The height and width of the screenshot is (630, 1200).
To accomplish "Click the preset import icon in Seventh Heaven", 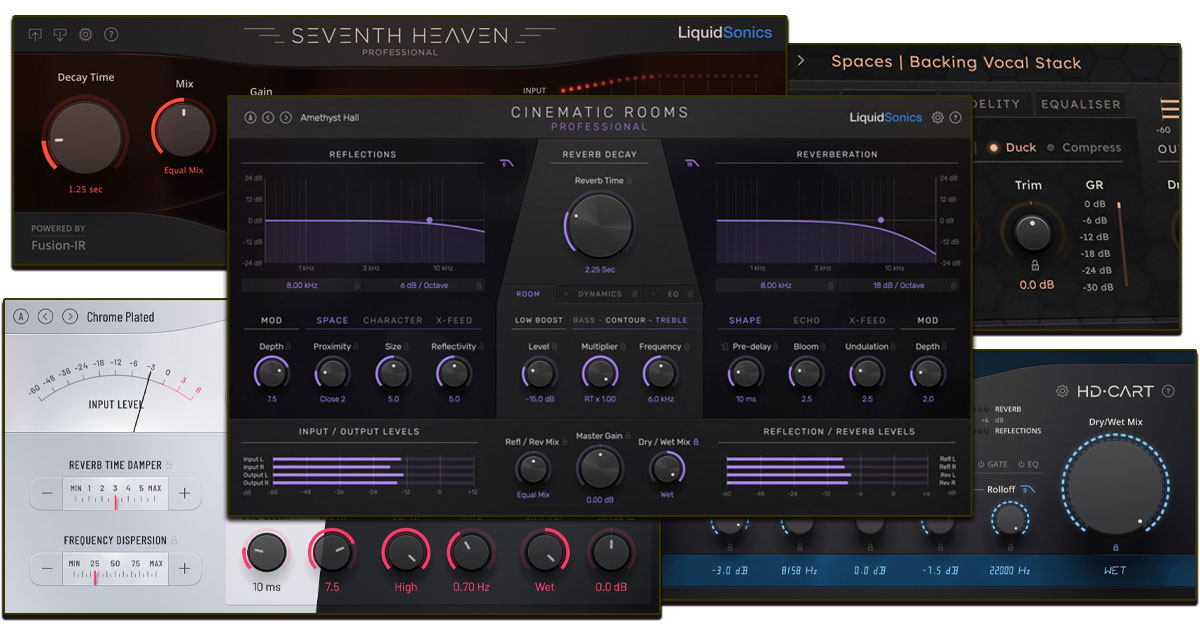I will point(60,35).
